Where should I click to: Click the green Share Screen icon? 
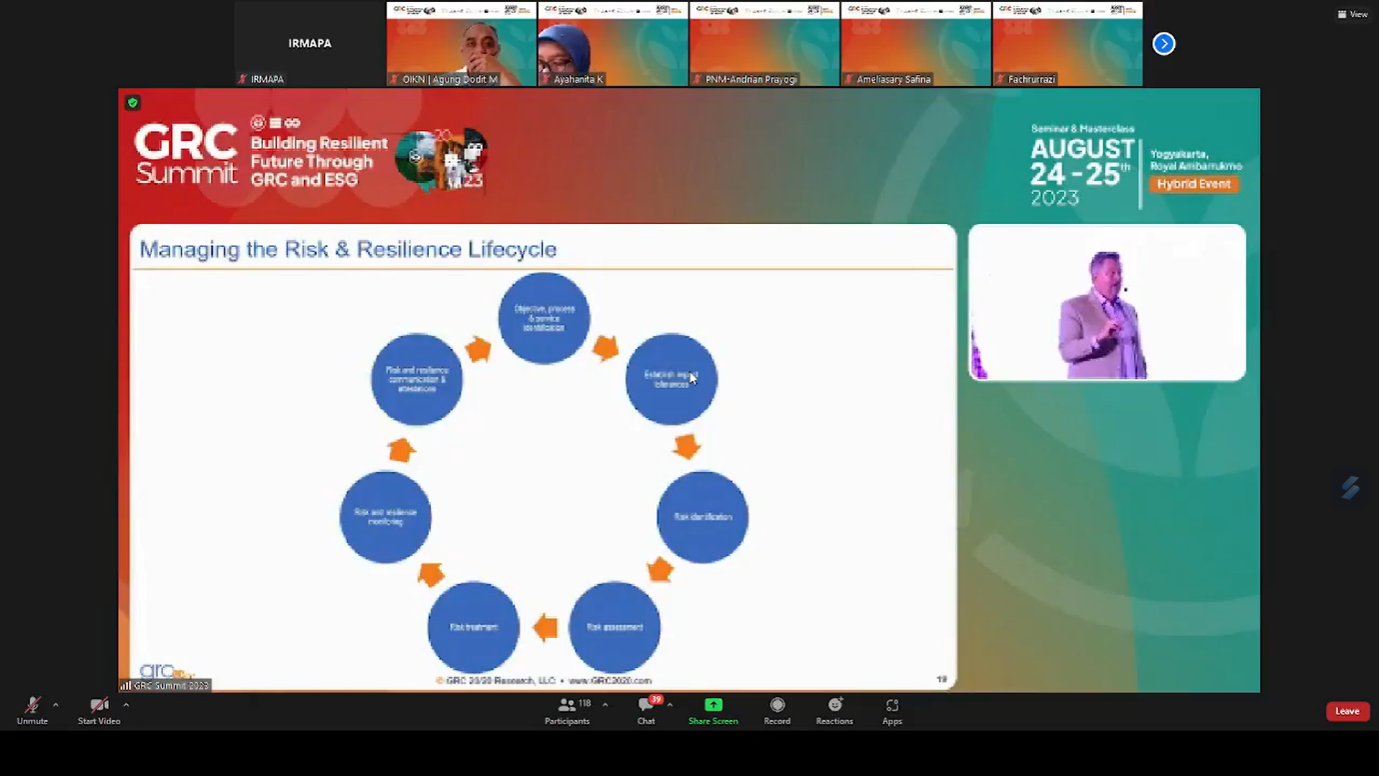click(713, 705)
